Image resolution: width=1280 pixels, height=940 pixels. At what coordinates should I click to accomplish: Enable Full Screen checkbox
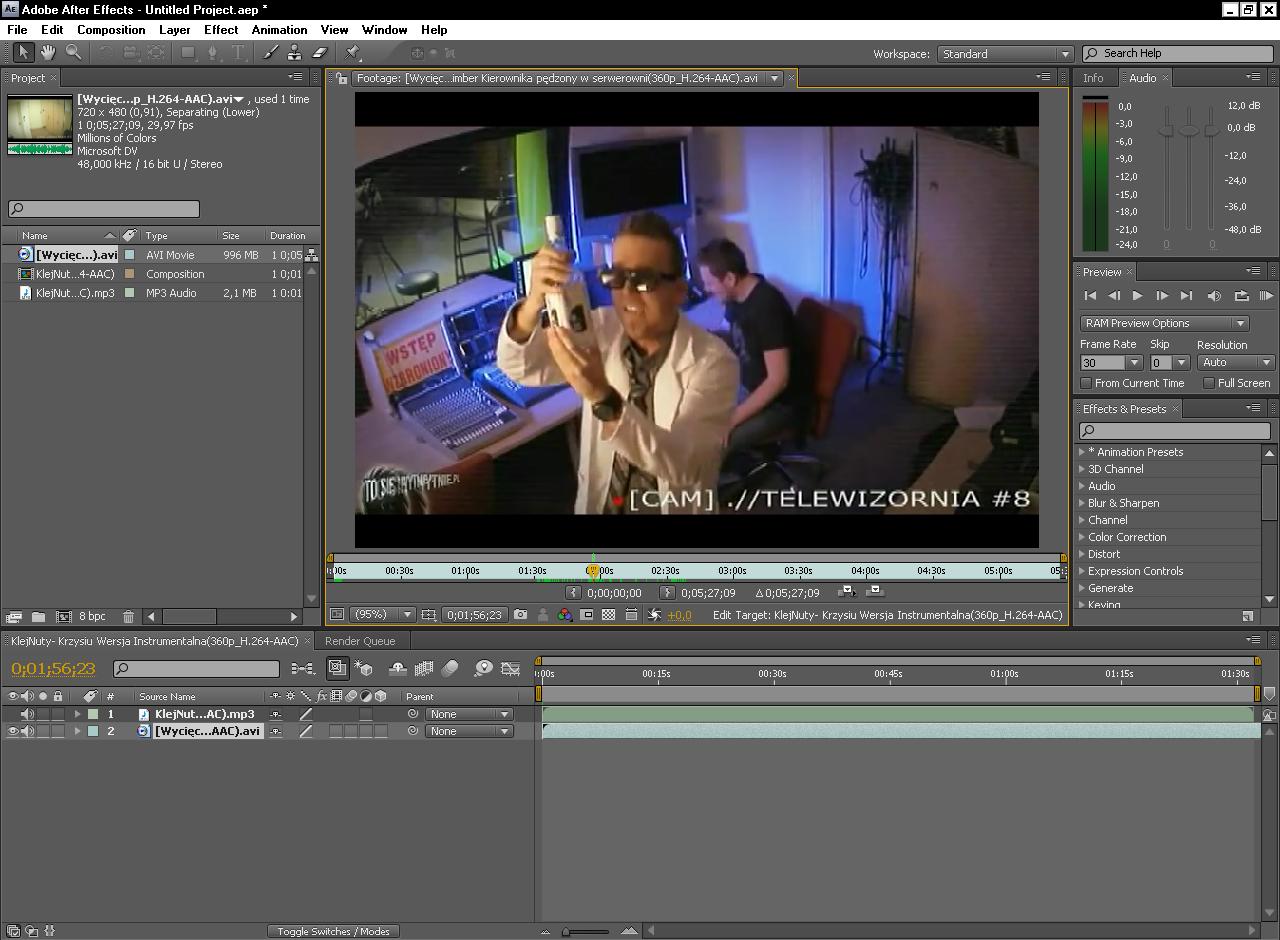tap(1209, 383)
